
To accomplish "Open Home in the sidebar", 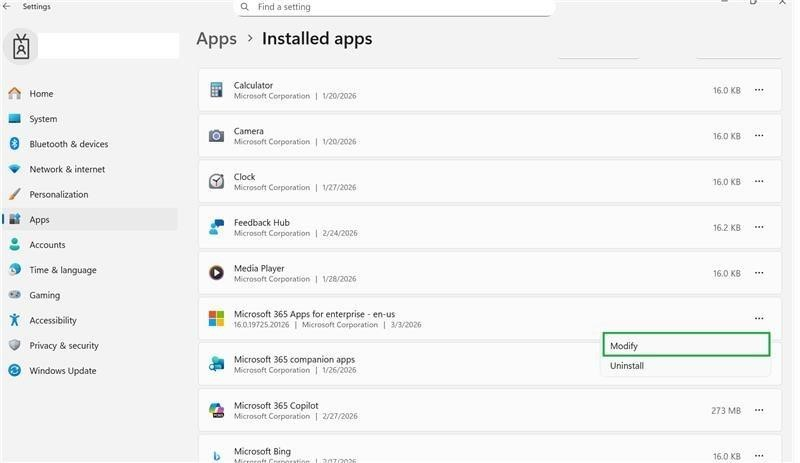I will 90,93.
